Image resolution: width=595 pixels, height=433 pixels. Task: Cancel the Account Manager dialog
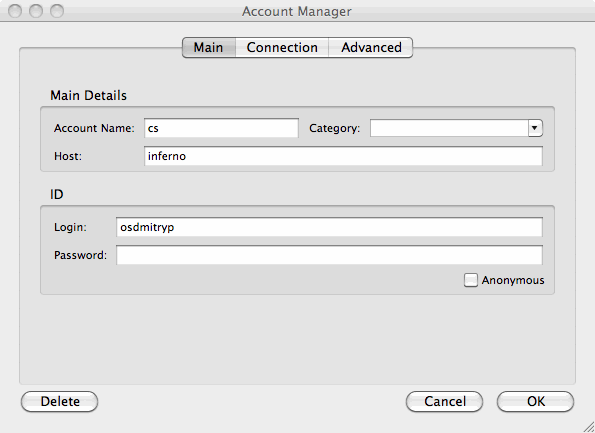[x=444, y=402]
